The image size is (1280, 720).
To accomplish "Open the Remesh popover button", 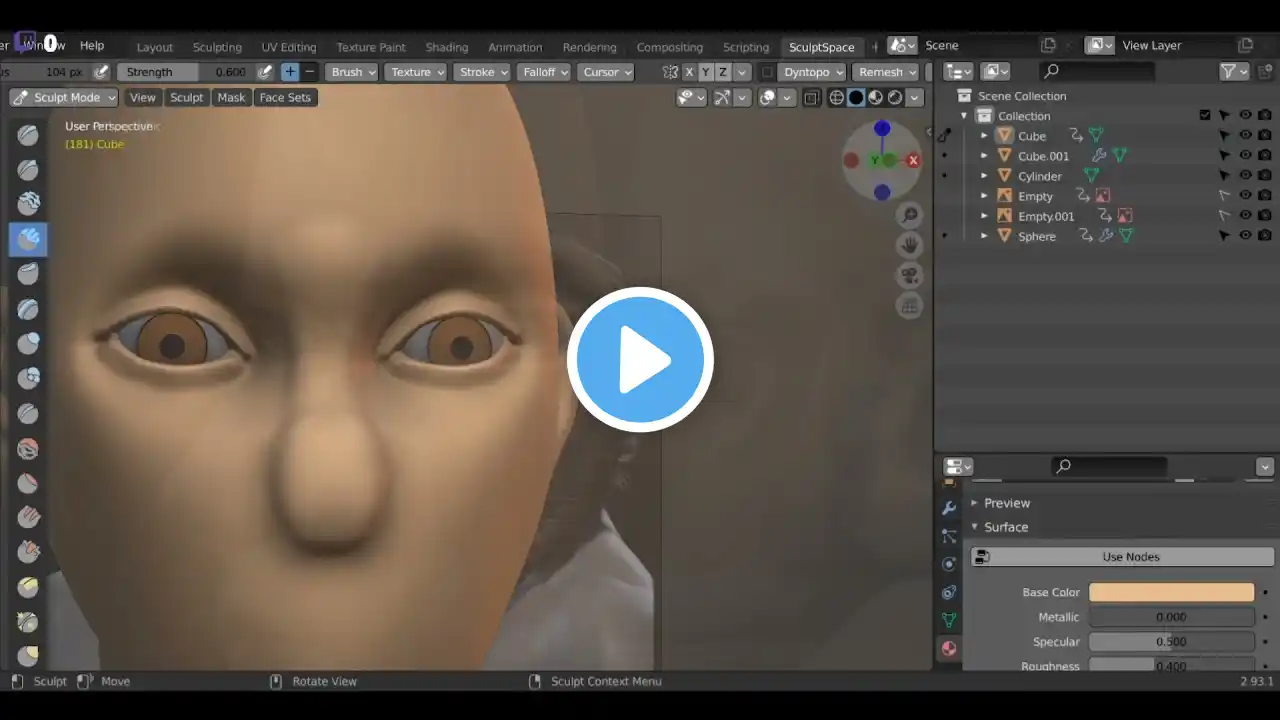I will 887,72.
